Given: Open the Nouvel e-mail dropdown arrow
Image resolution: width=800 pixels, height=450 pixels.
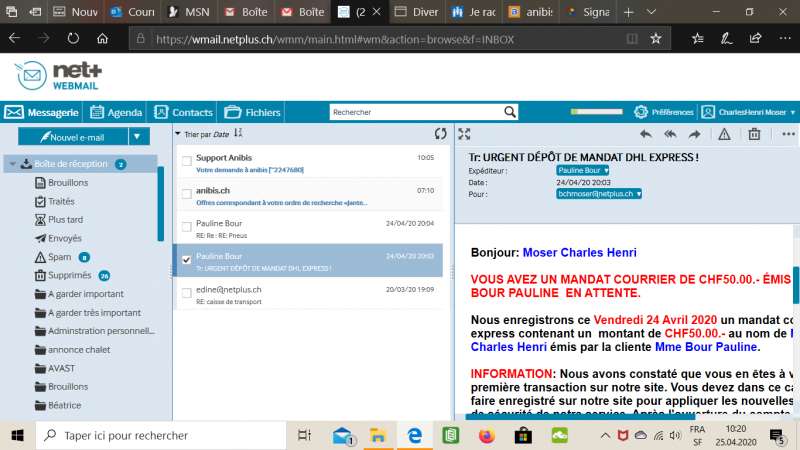Looking at the screenshot, I should [x=137, y=137].
